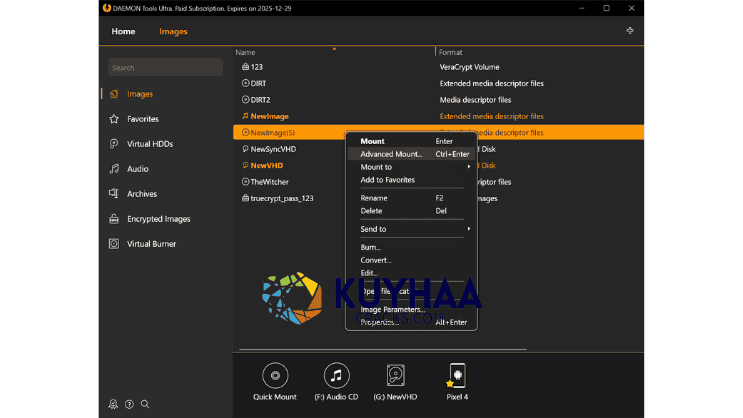Click the DAEMON Tools logo in title bar

coord(107,8)
